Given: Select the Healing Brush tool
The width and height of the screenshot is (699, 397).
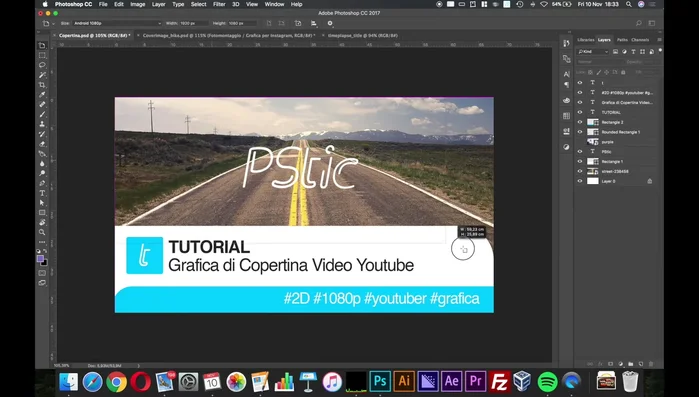Looking at the screenshot, I should click(42, 104).
